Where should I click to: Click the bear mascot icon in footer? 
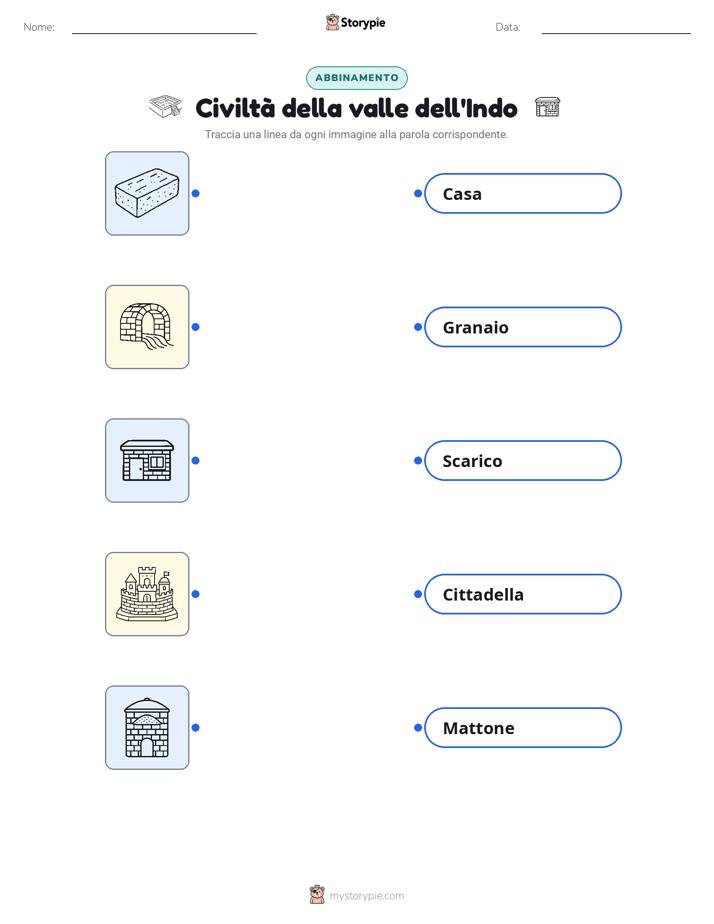pos(317,895)
